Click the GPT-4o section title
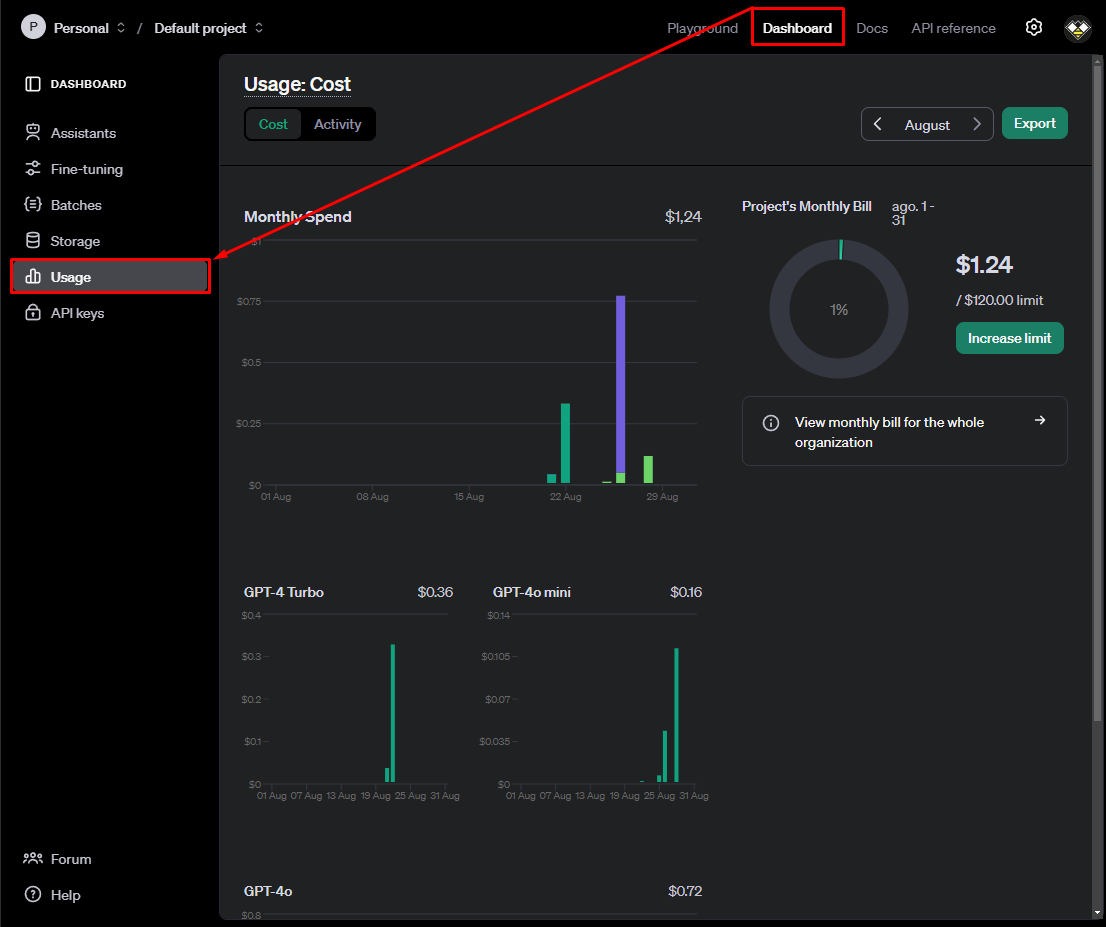 [x=268, y=891]
